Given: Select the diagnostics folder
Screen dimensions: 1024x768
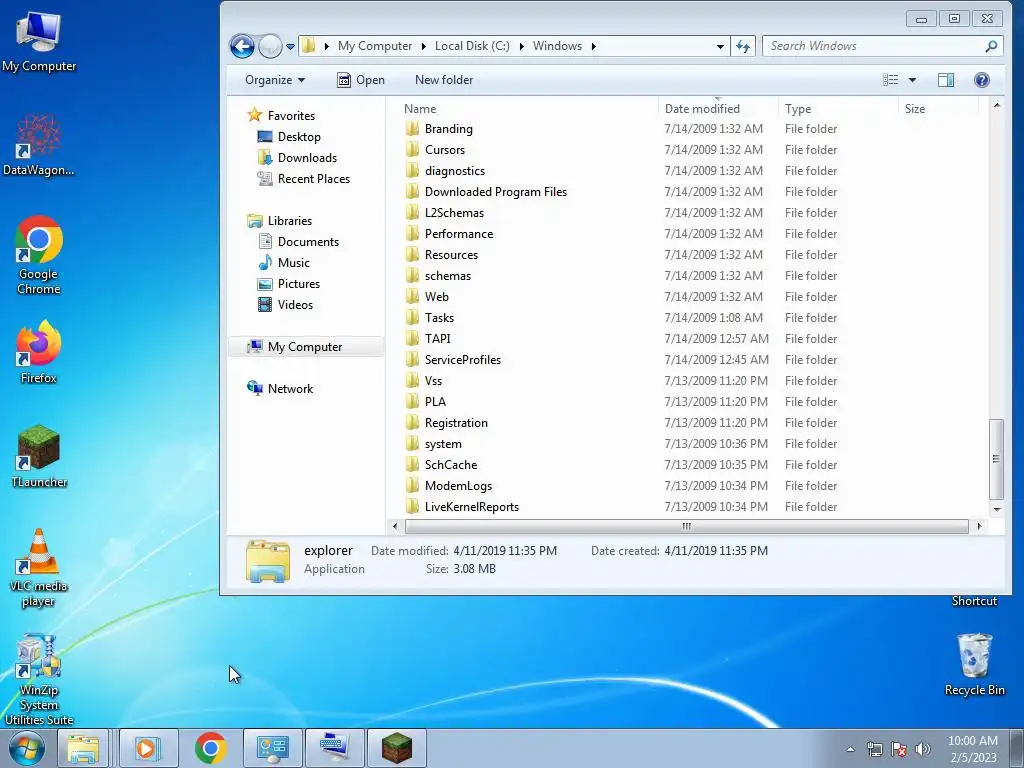Looking at the screenshot, I should 455,170.
